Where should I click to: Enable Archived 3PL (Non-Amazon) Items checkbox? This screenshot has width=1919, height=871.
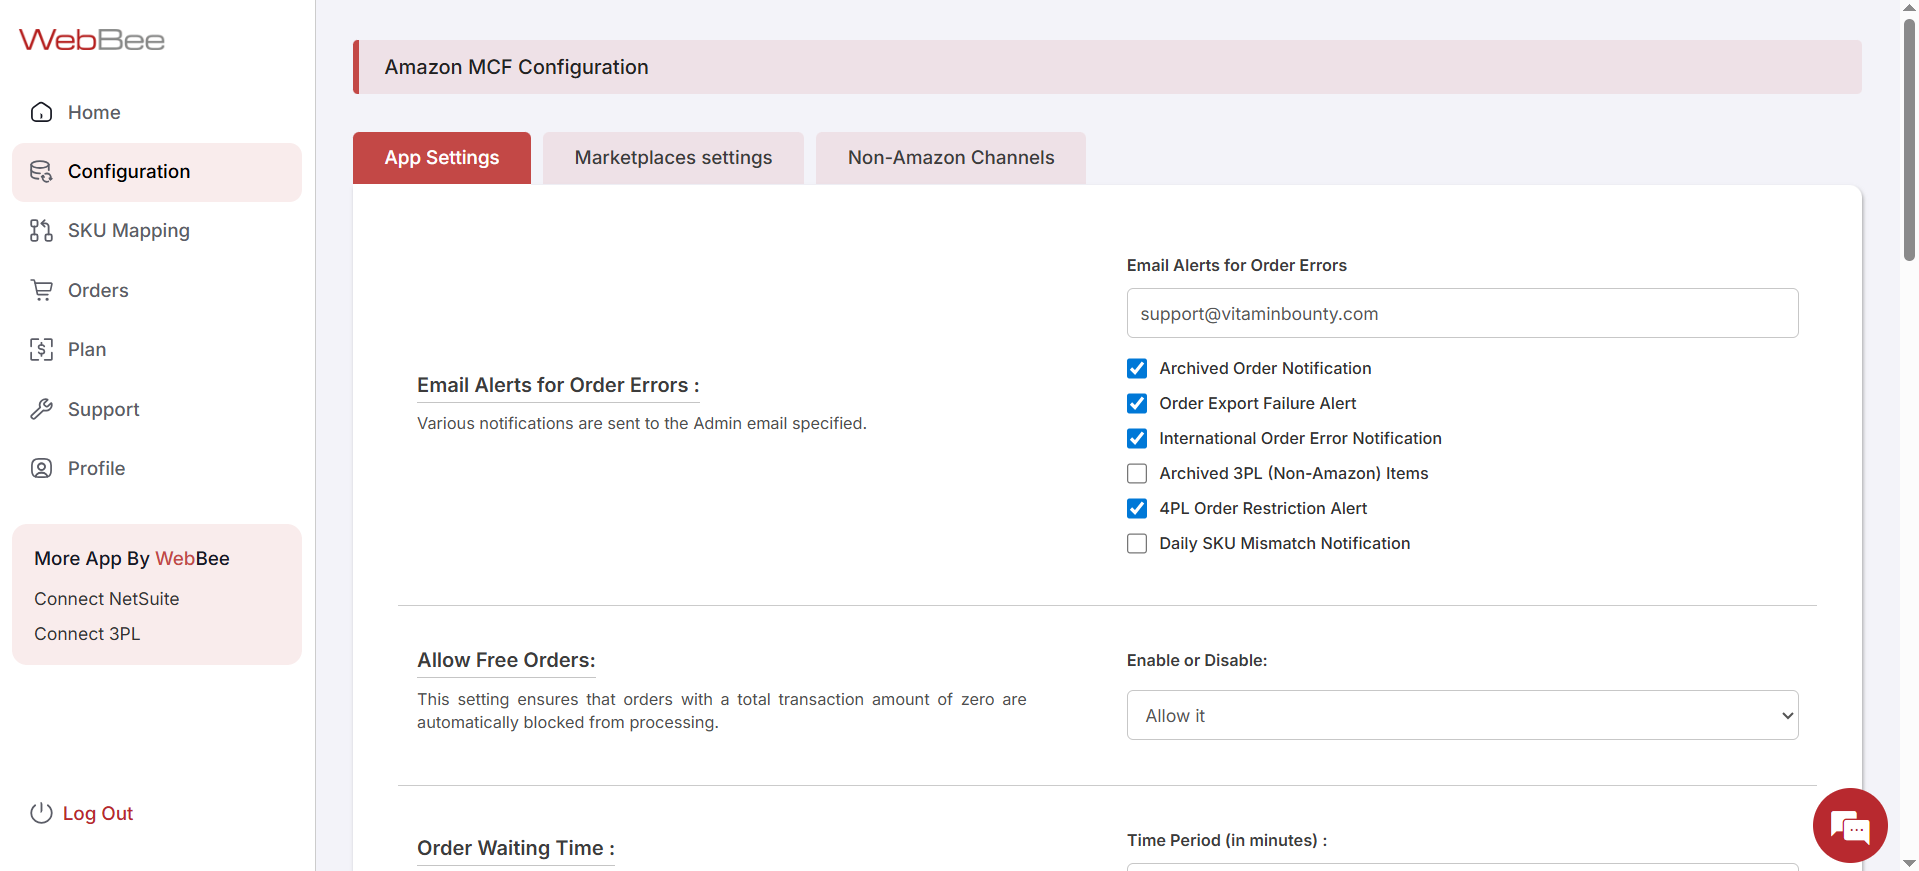click(x=1137, y=474)
